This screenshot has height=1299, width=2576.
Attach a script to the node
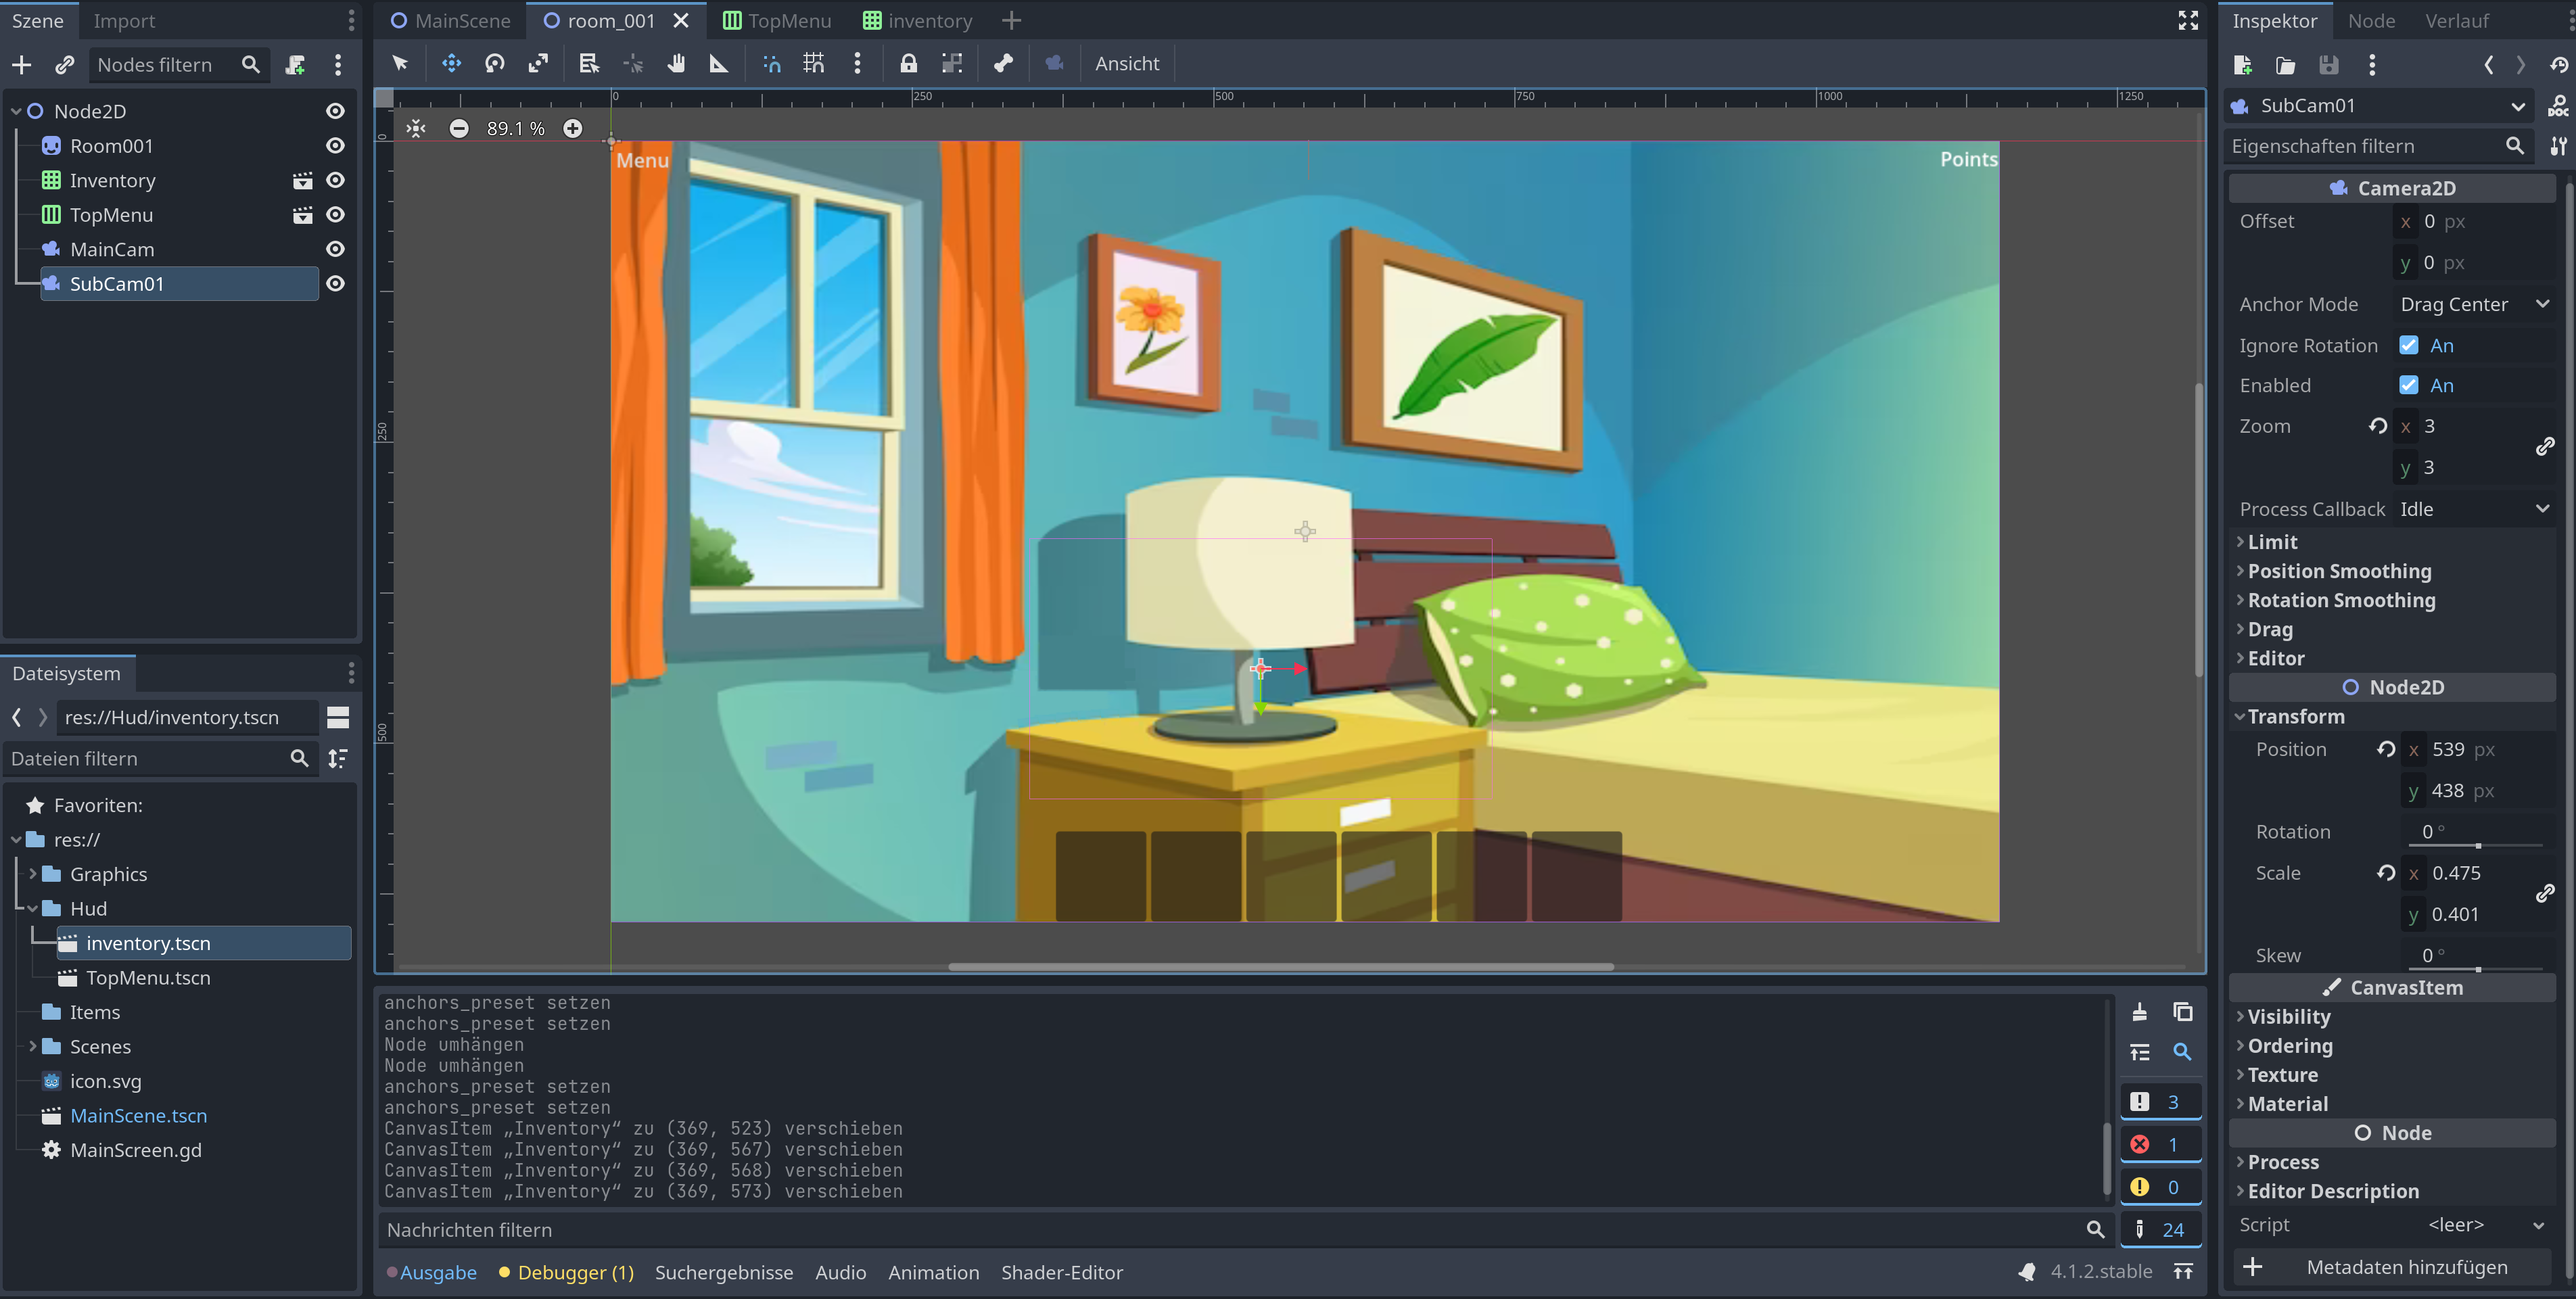(x=295, y=65)
